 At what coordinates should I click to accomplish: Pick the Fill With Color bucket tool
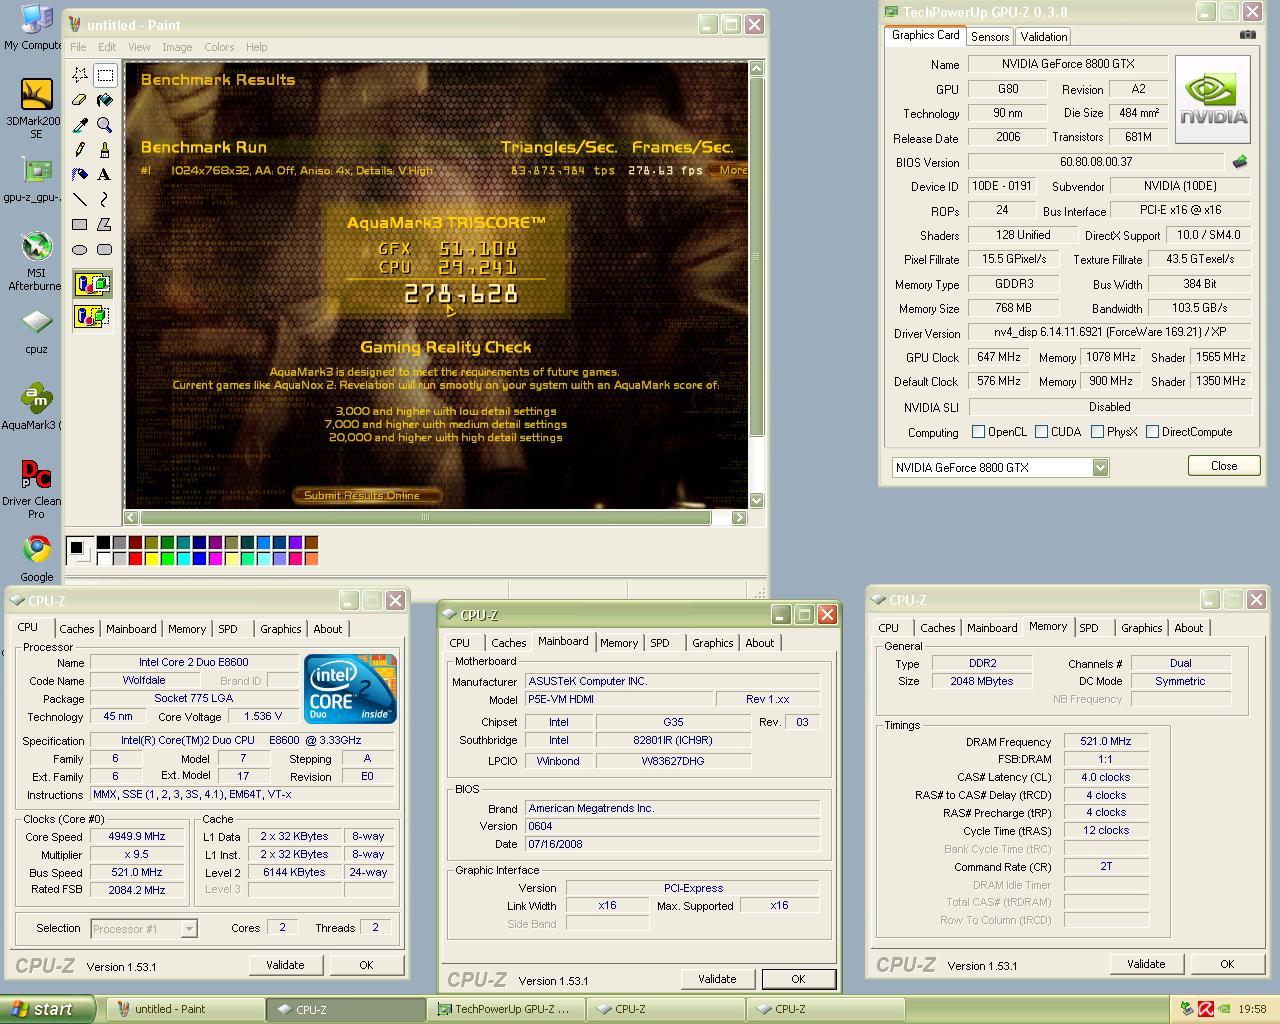(x=104, y=100)
